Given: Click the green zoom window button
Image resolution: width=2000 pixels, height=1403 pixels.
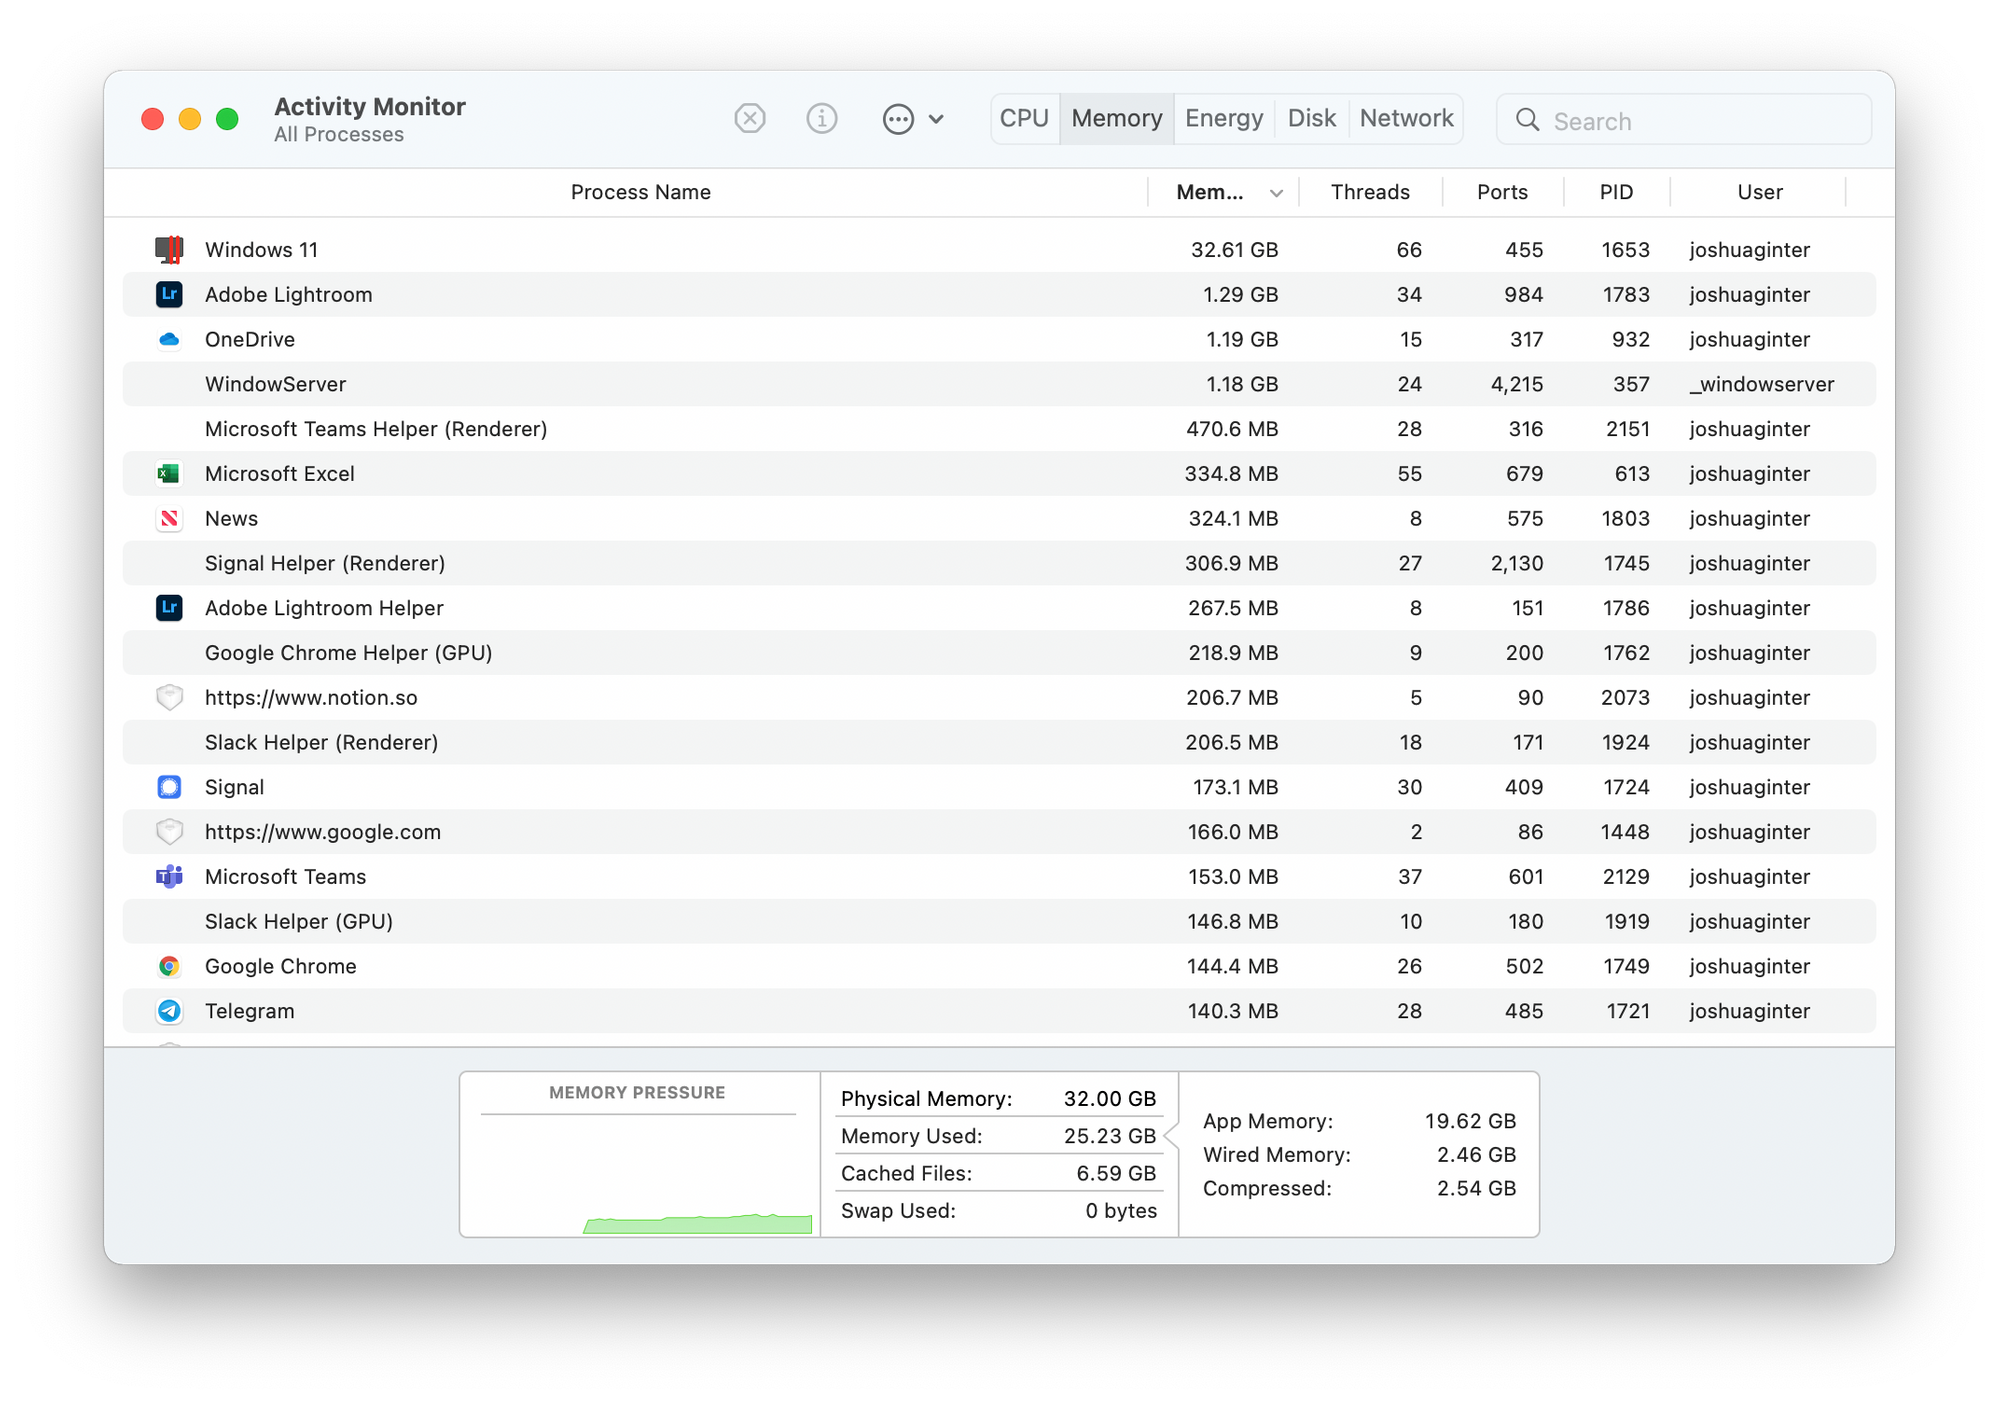Looking at the screenshot, I should (227, 119).
